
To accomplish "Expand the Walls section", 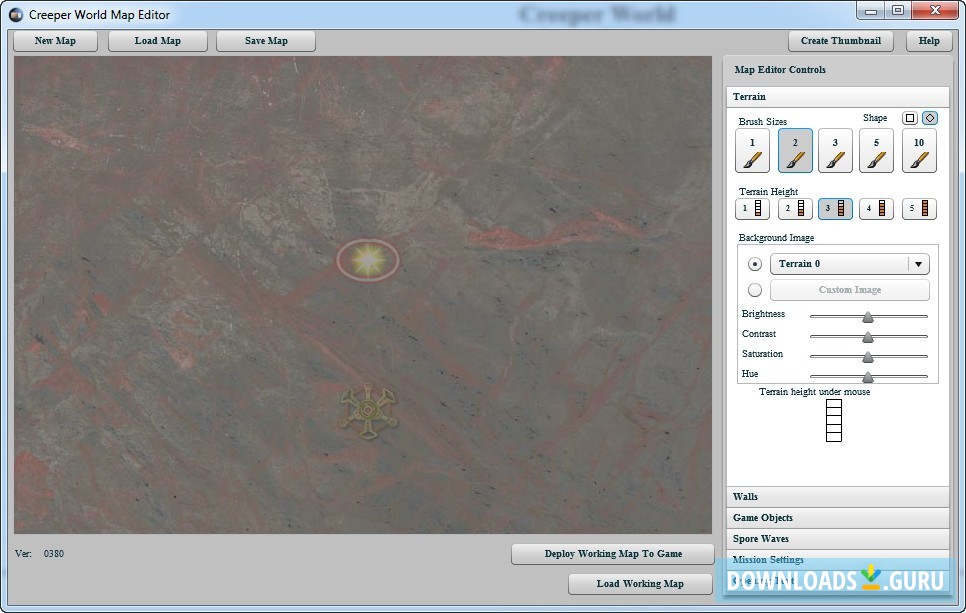I will point(837,497).
